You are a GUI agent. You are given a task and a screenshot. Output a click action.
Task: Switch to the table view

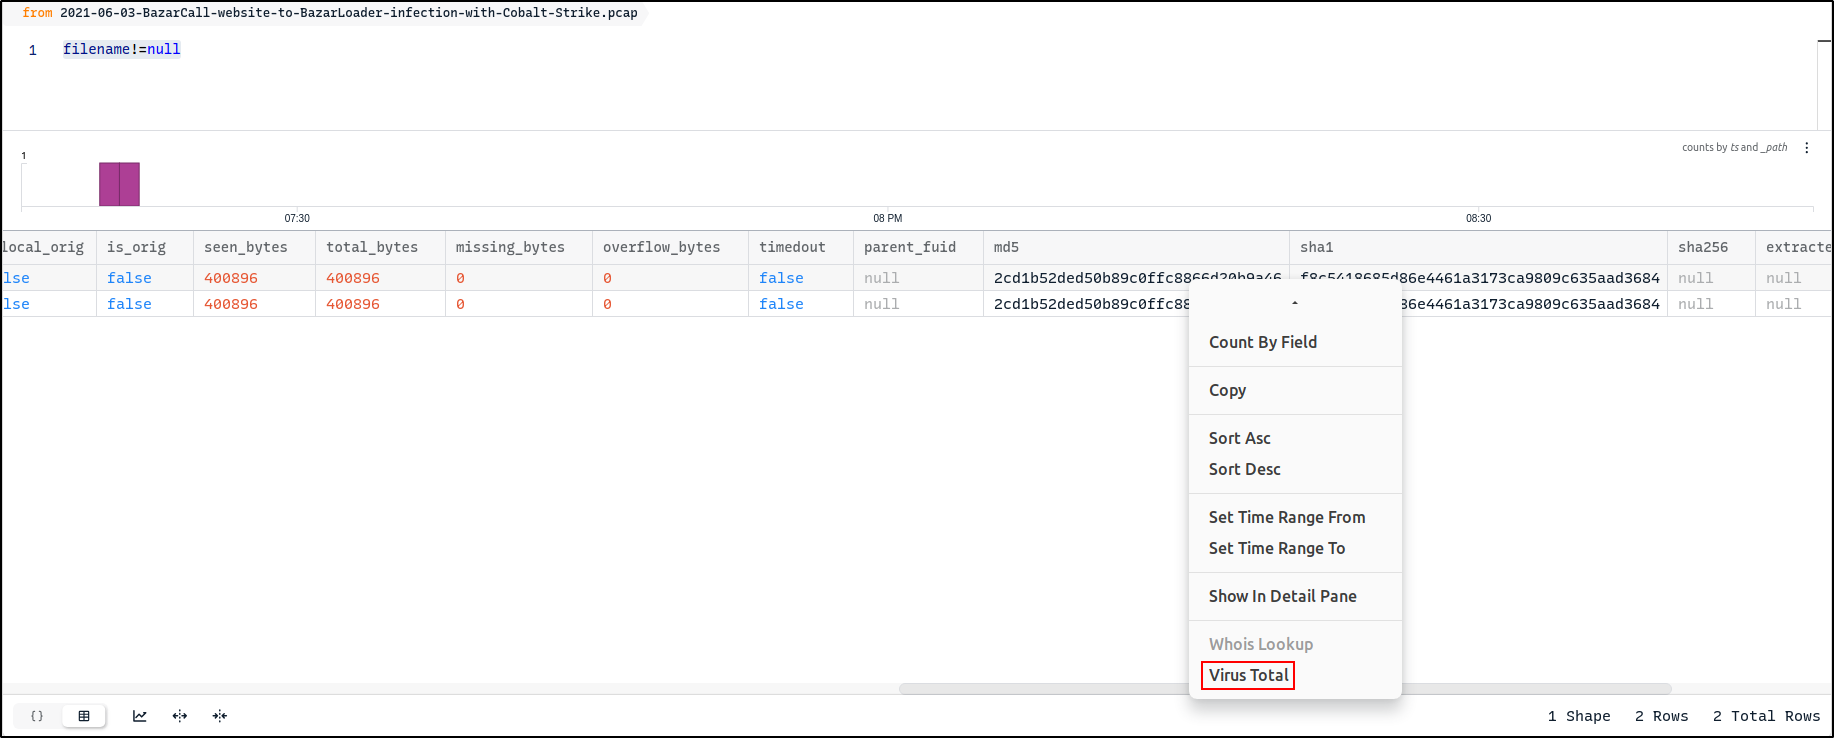tap(84, 716)
